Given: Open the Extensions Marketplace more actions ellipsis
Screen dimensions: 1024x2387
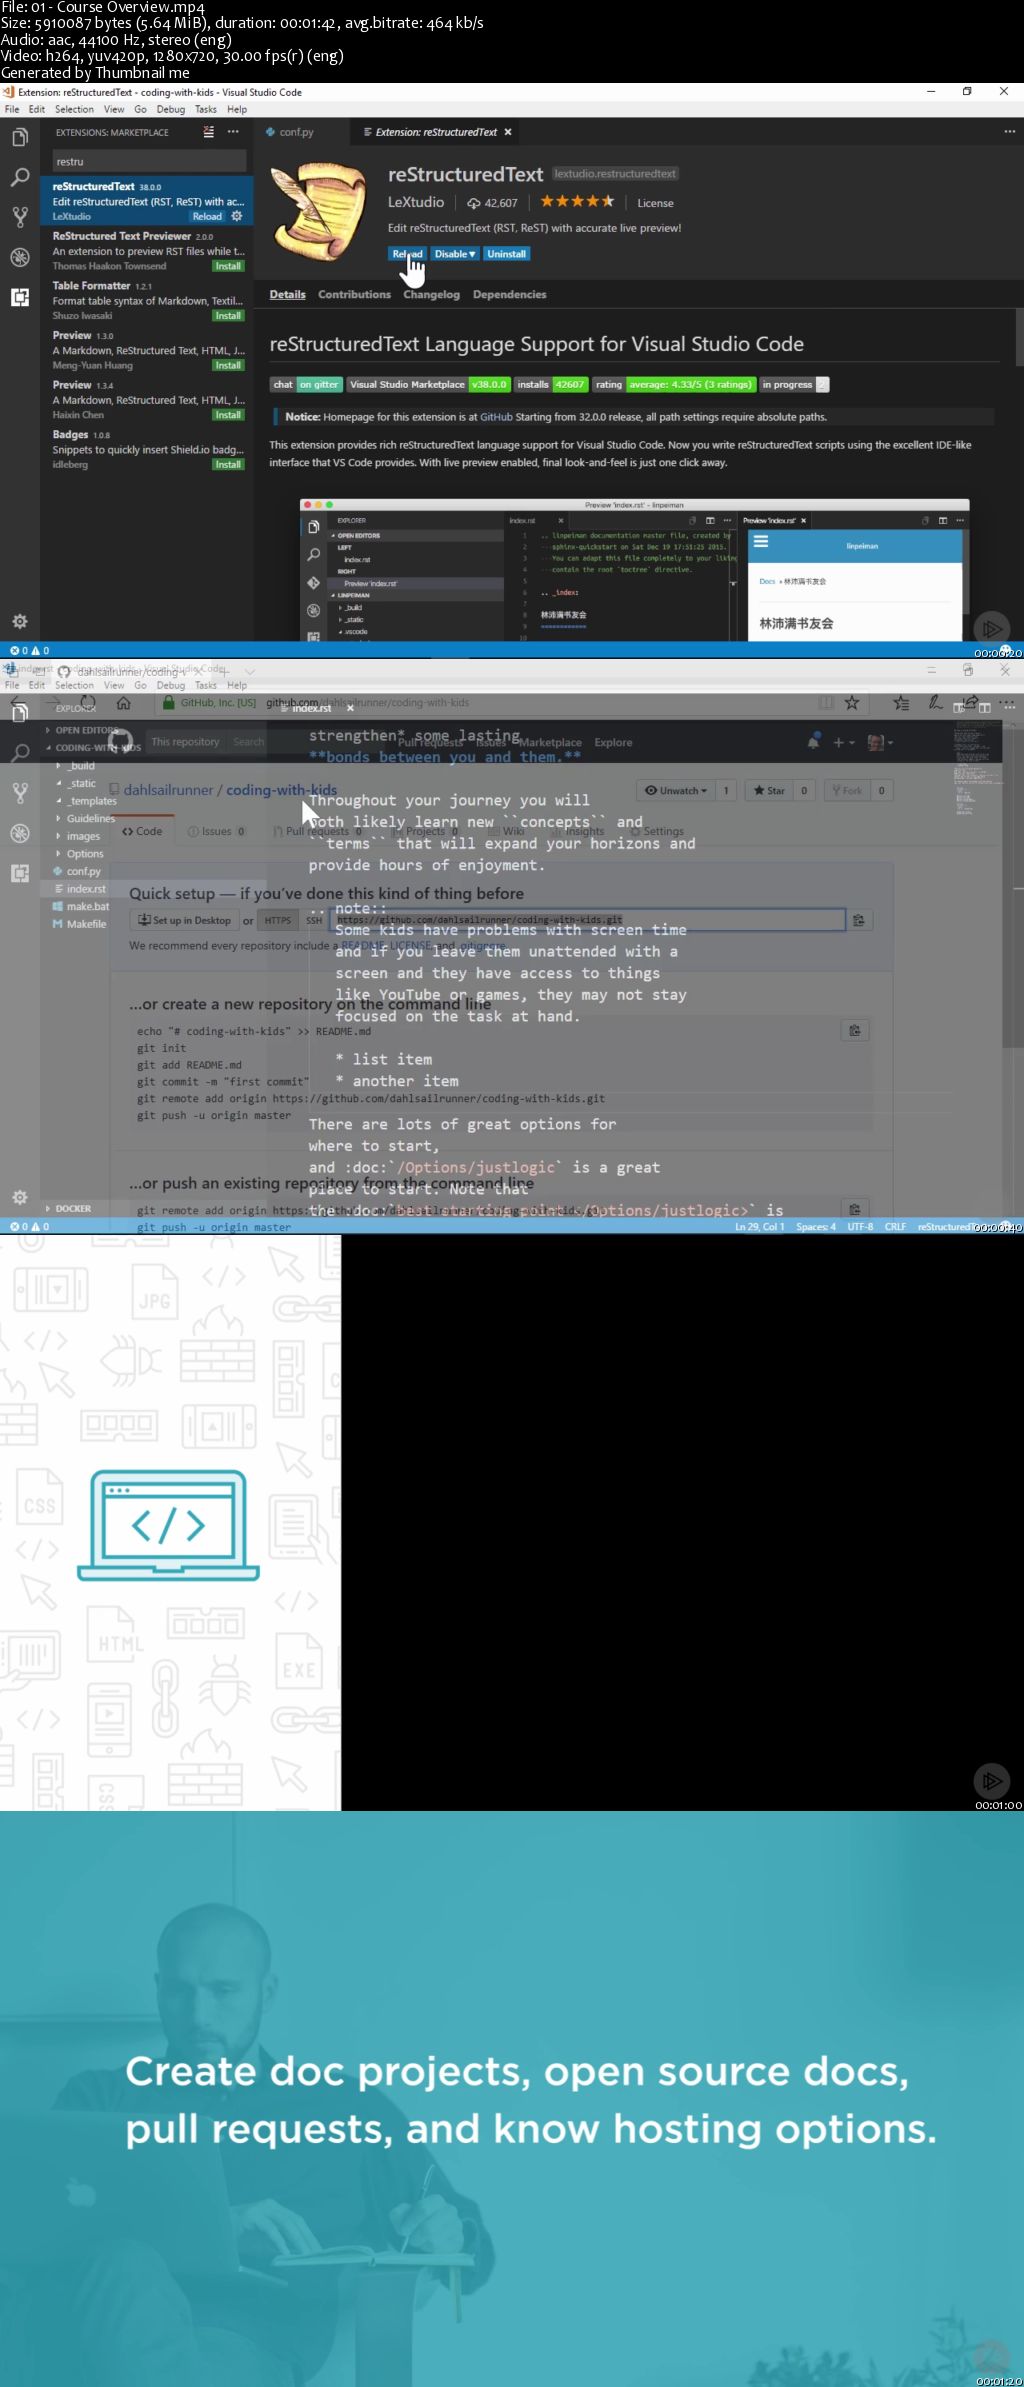Looking at the screenshot, I should coord(233,132).
